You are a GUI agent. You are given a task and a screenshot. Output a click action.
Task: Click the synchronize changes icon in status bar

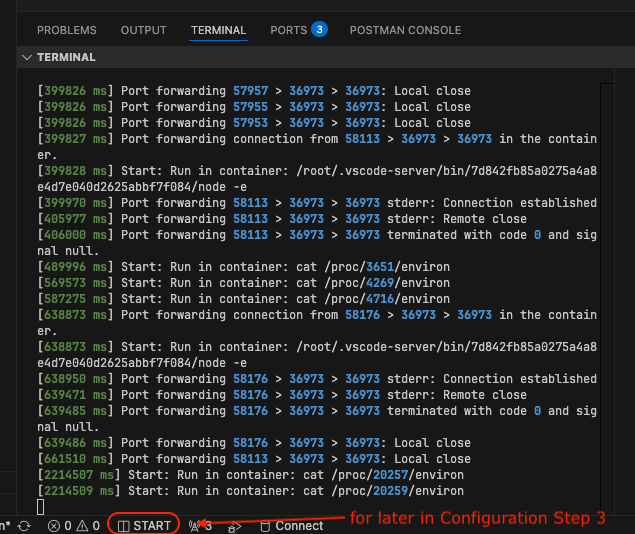tap(24, 526)
